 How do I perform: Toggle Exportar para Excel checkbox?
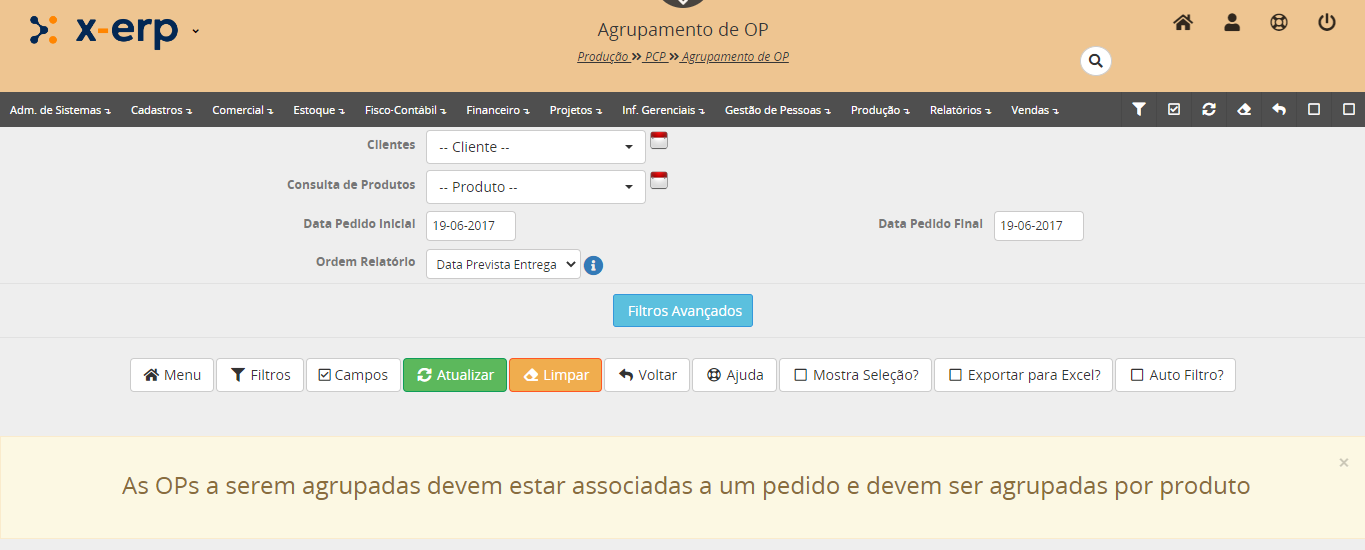tap(955, 375)
